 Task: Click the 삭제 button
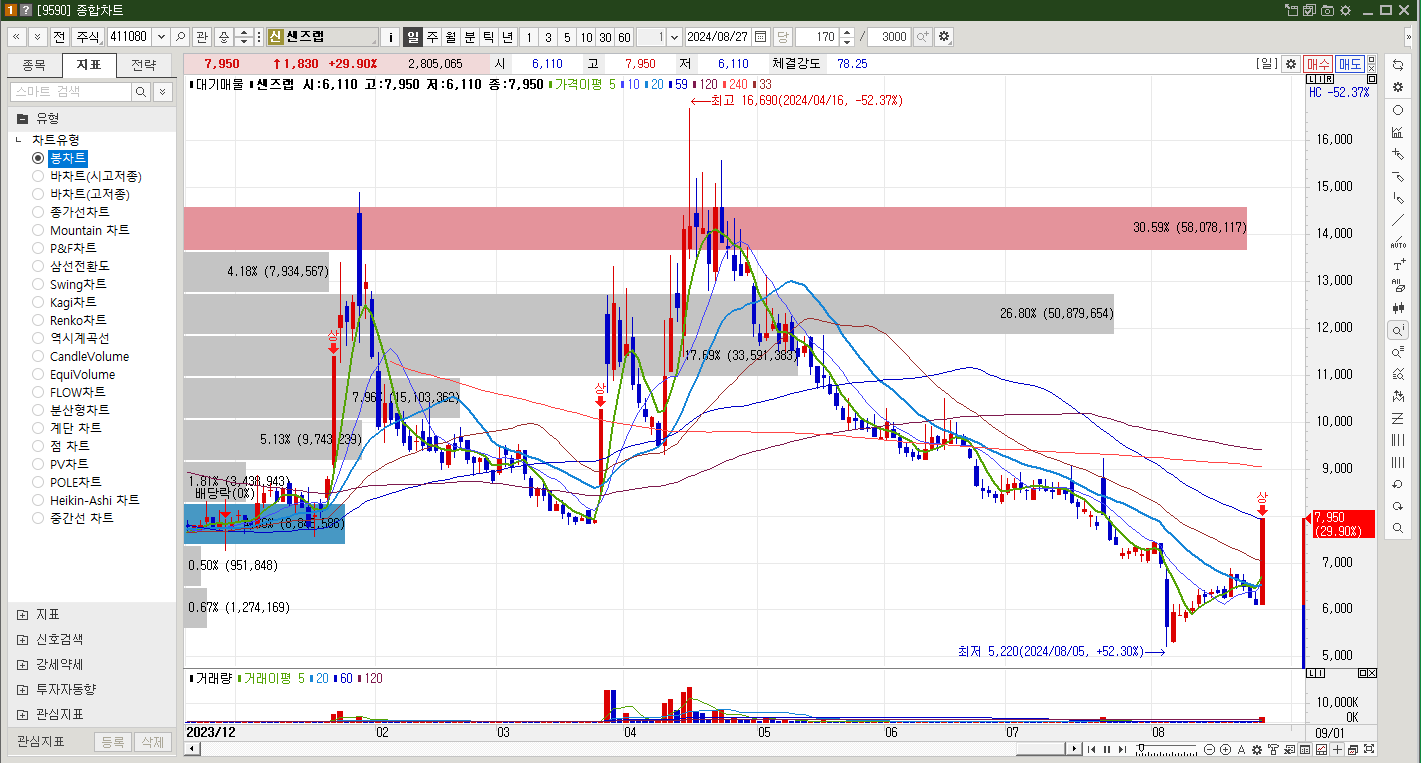(152, 742)
